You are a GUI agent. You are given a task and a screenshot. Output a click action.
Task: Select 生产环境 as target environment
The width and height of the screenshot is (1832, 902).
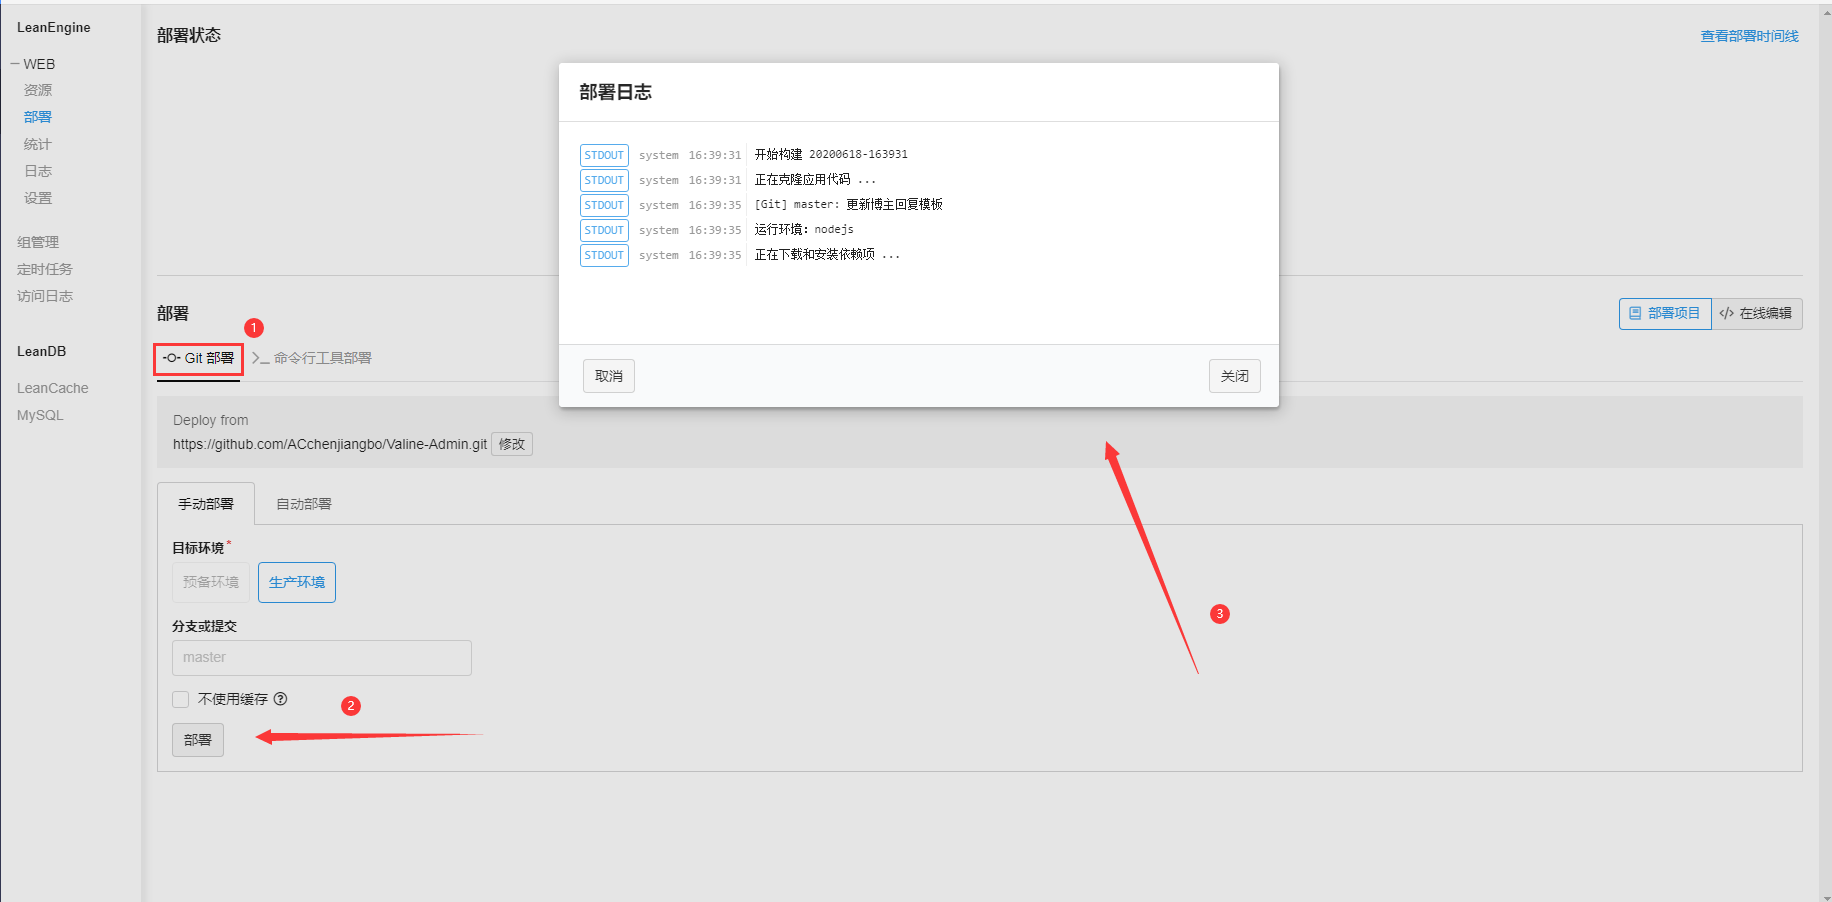(x=297, y=582)
